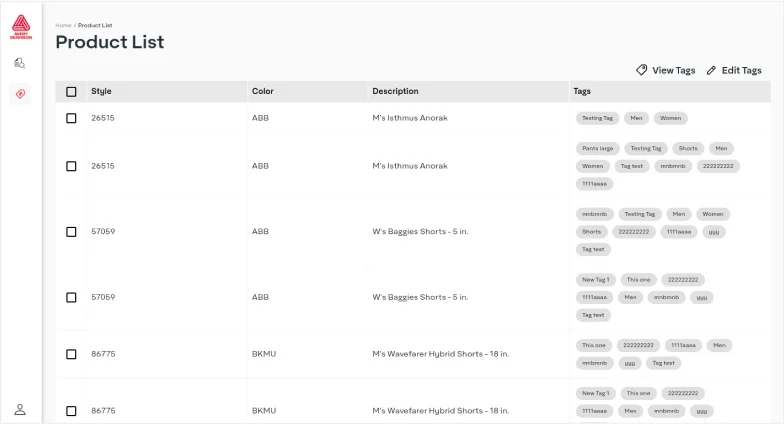Click the Style column header

coord(101,91)
